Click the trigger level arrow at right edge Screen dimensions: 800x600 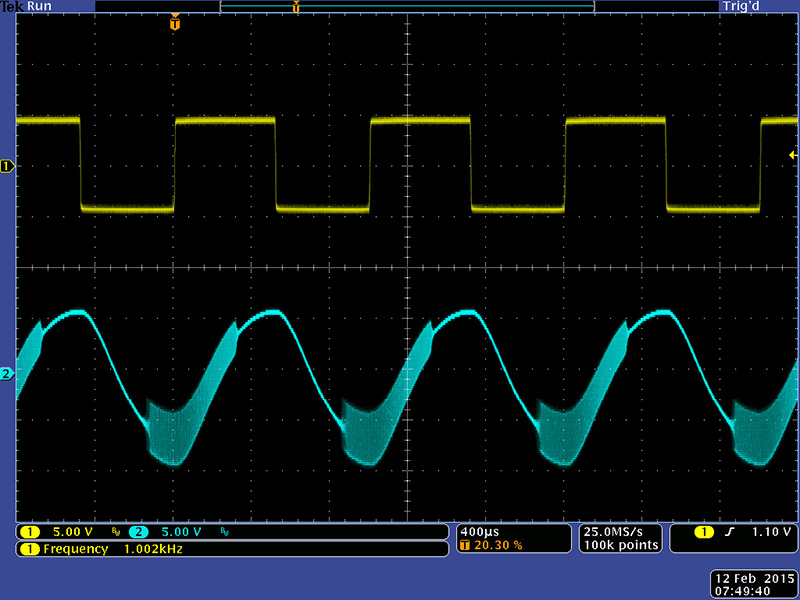[x=792, y=155]
